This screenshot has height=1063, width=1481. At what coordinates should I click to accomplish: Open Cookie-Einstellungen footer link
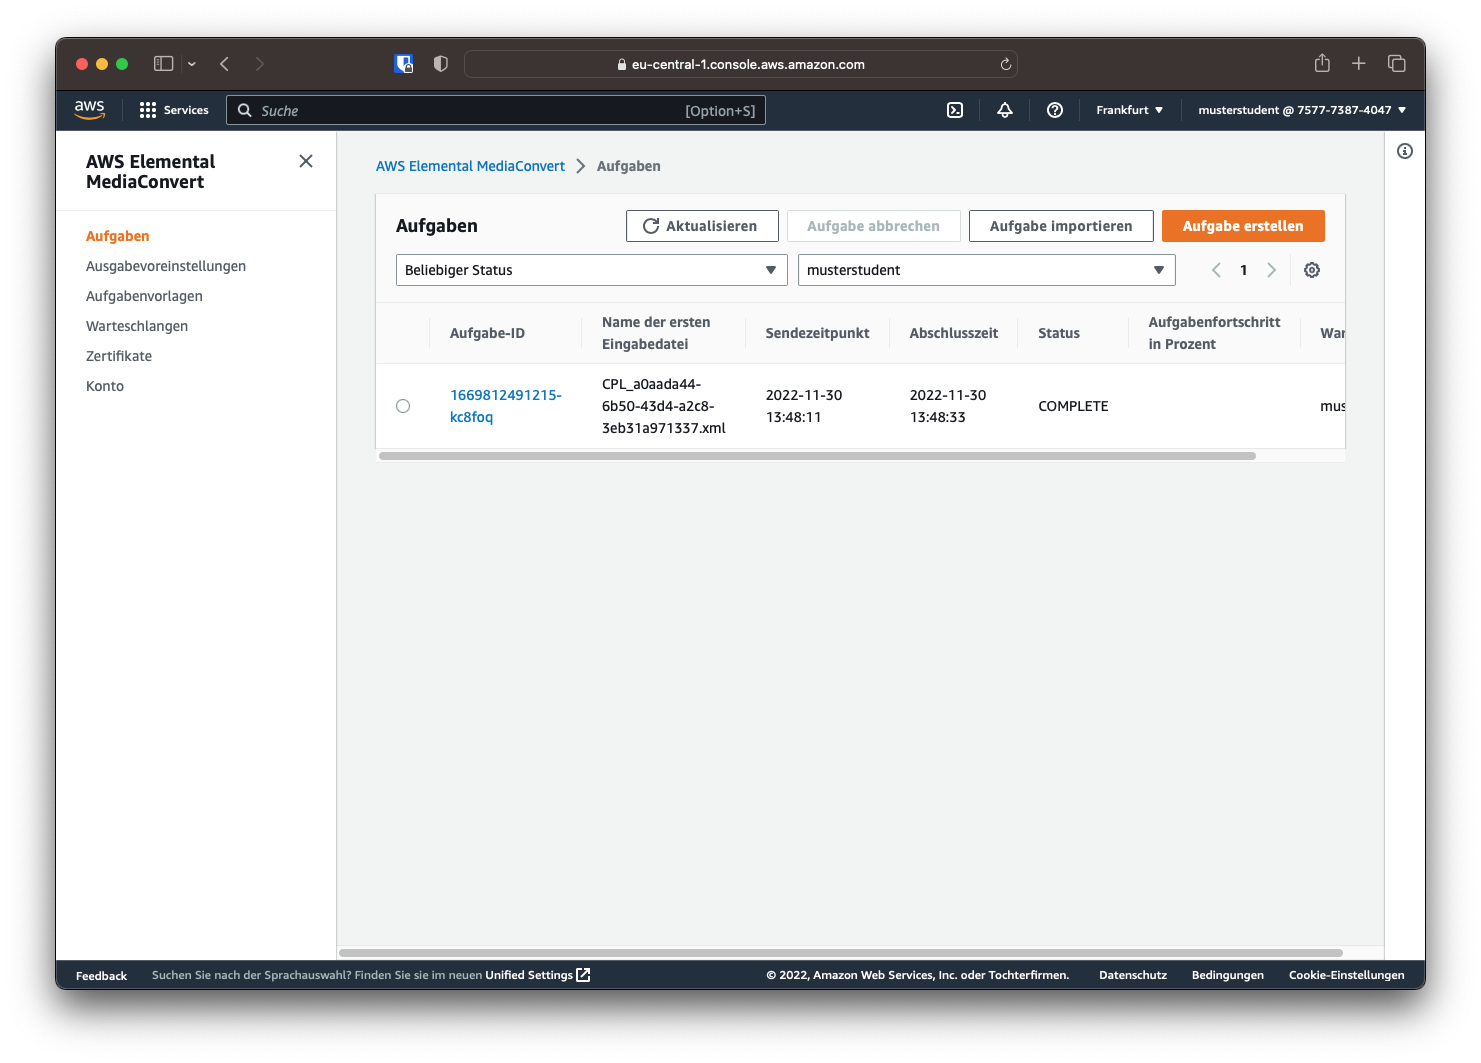pos(1346,975)
